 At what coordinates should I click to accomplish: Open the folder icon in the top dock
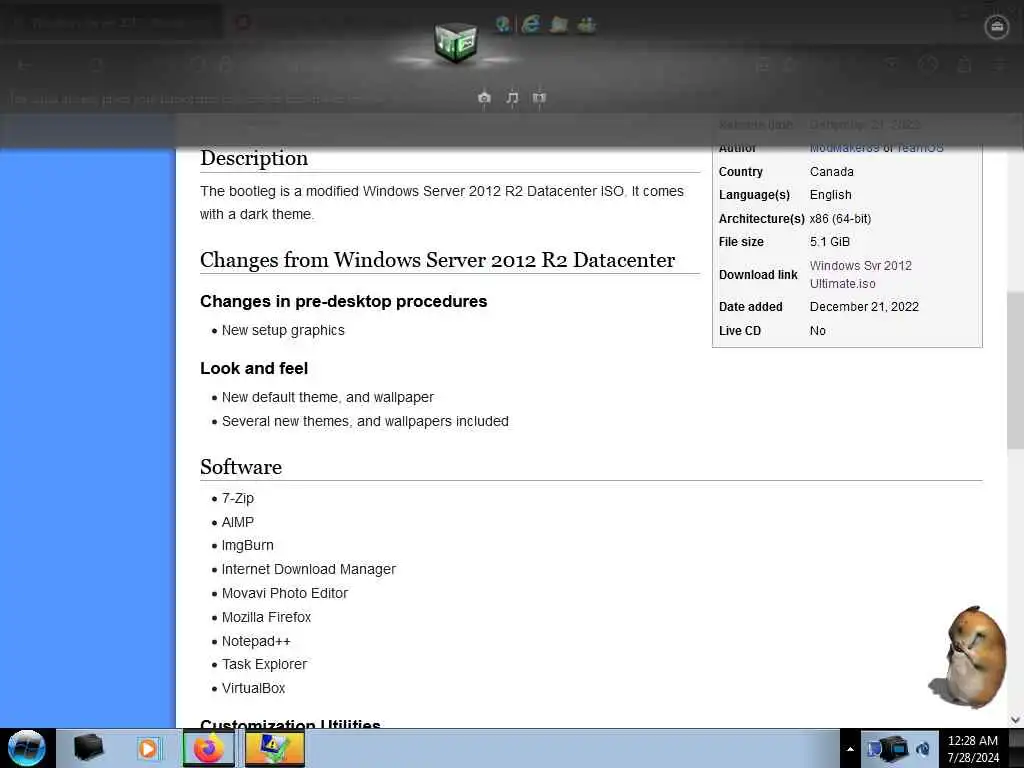(559, 25)
